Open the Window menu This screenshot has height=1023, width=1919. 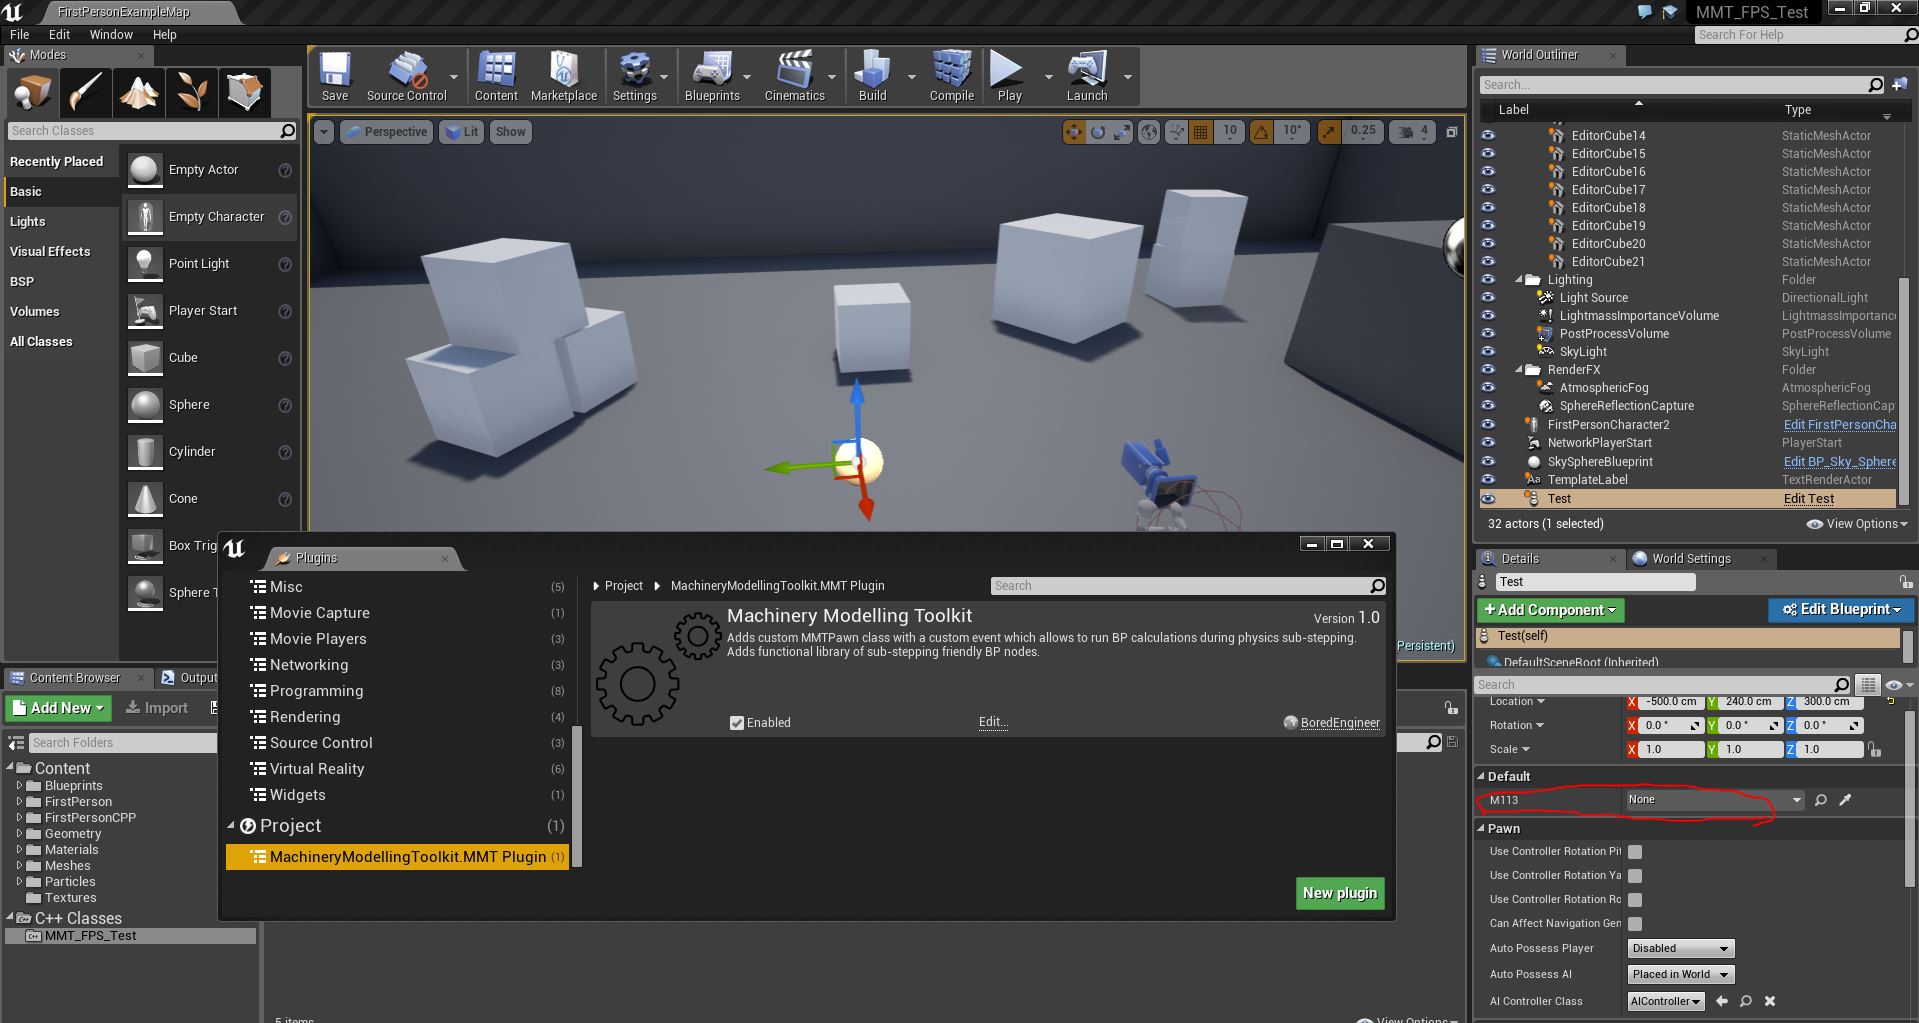click(111, 34)
